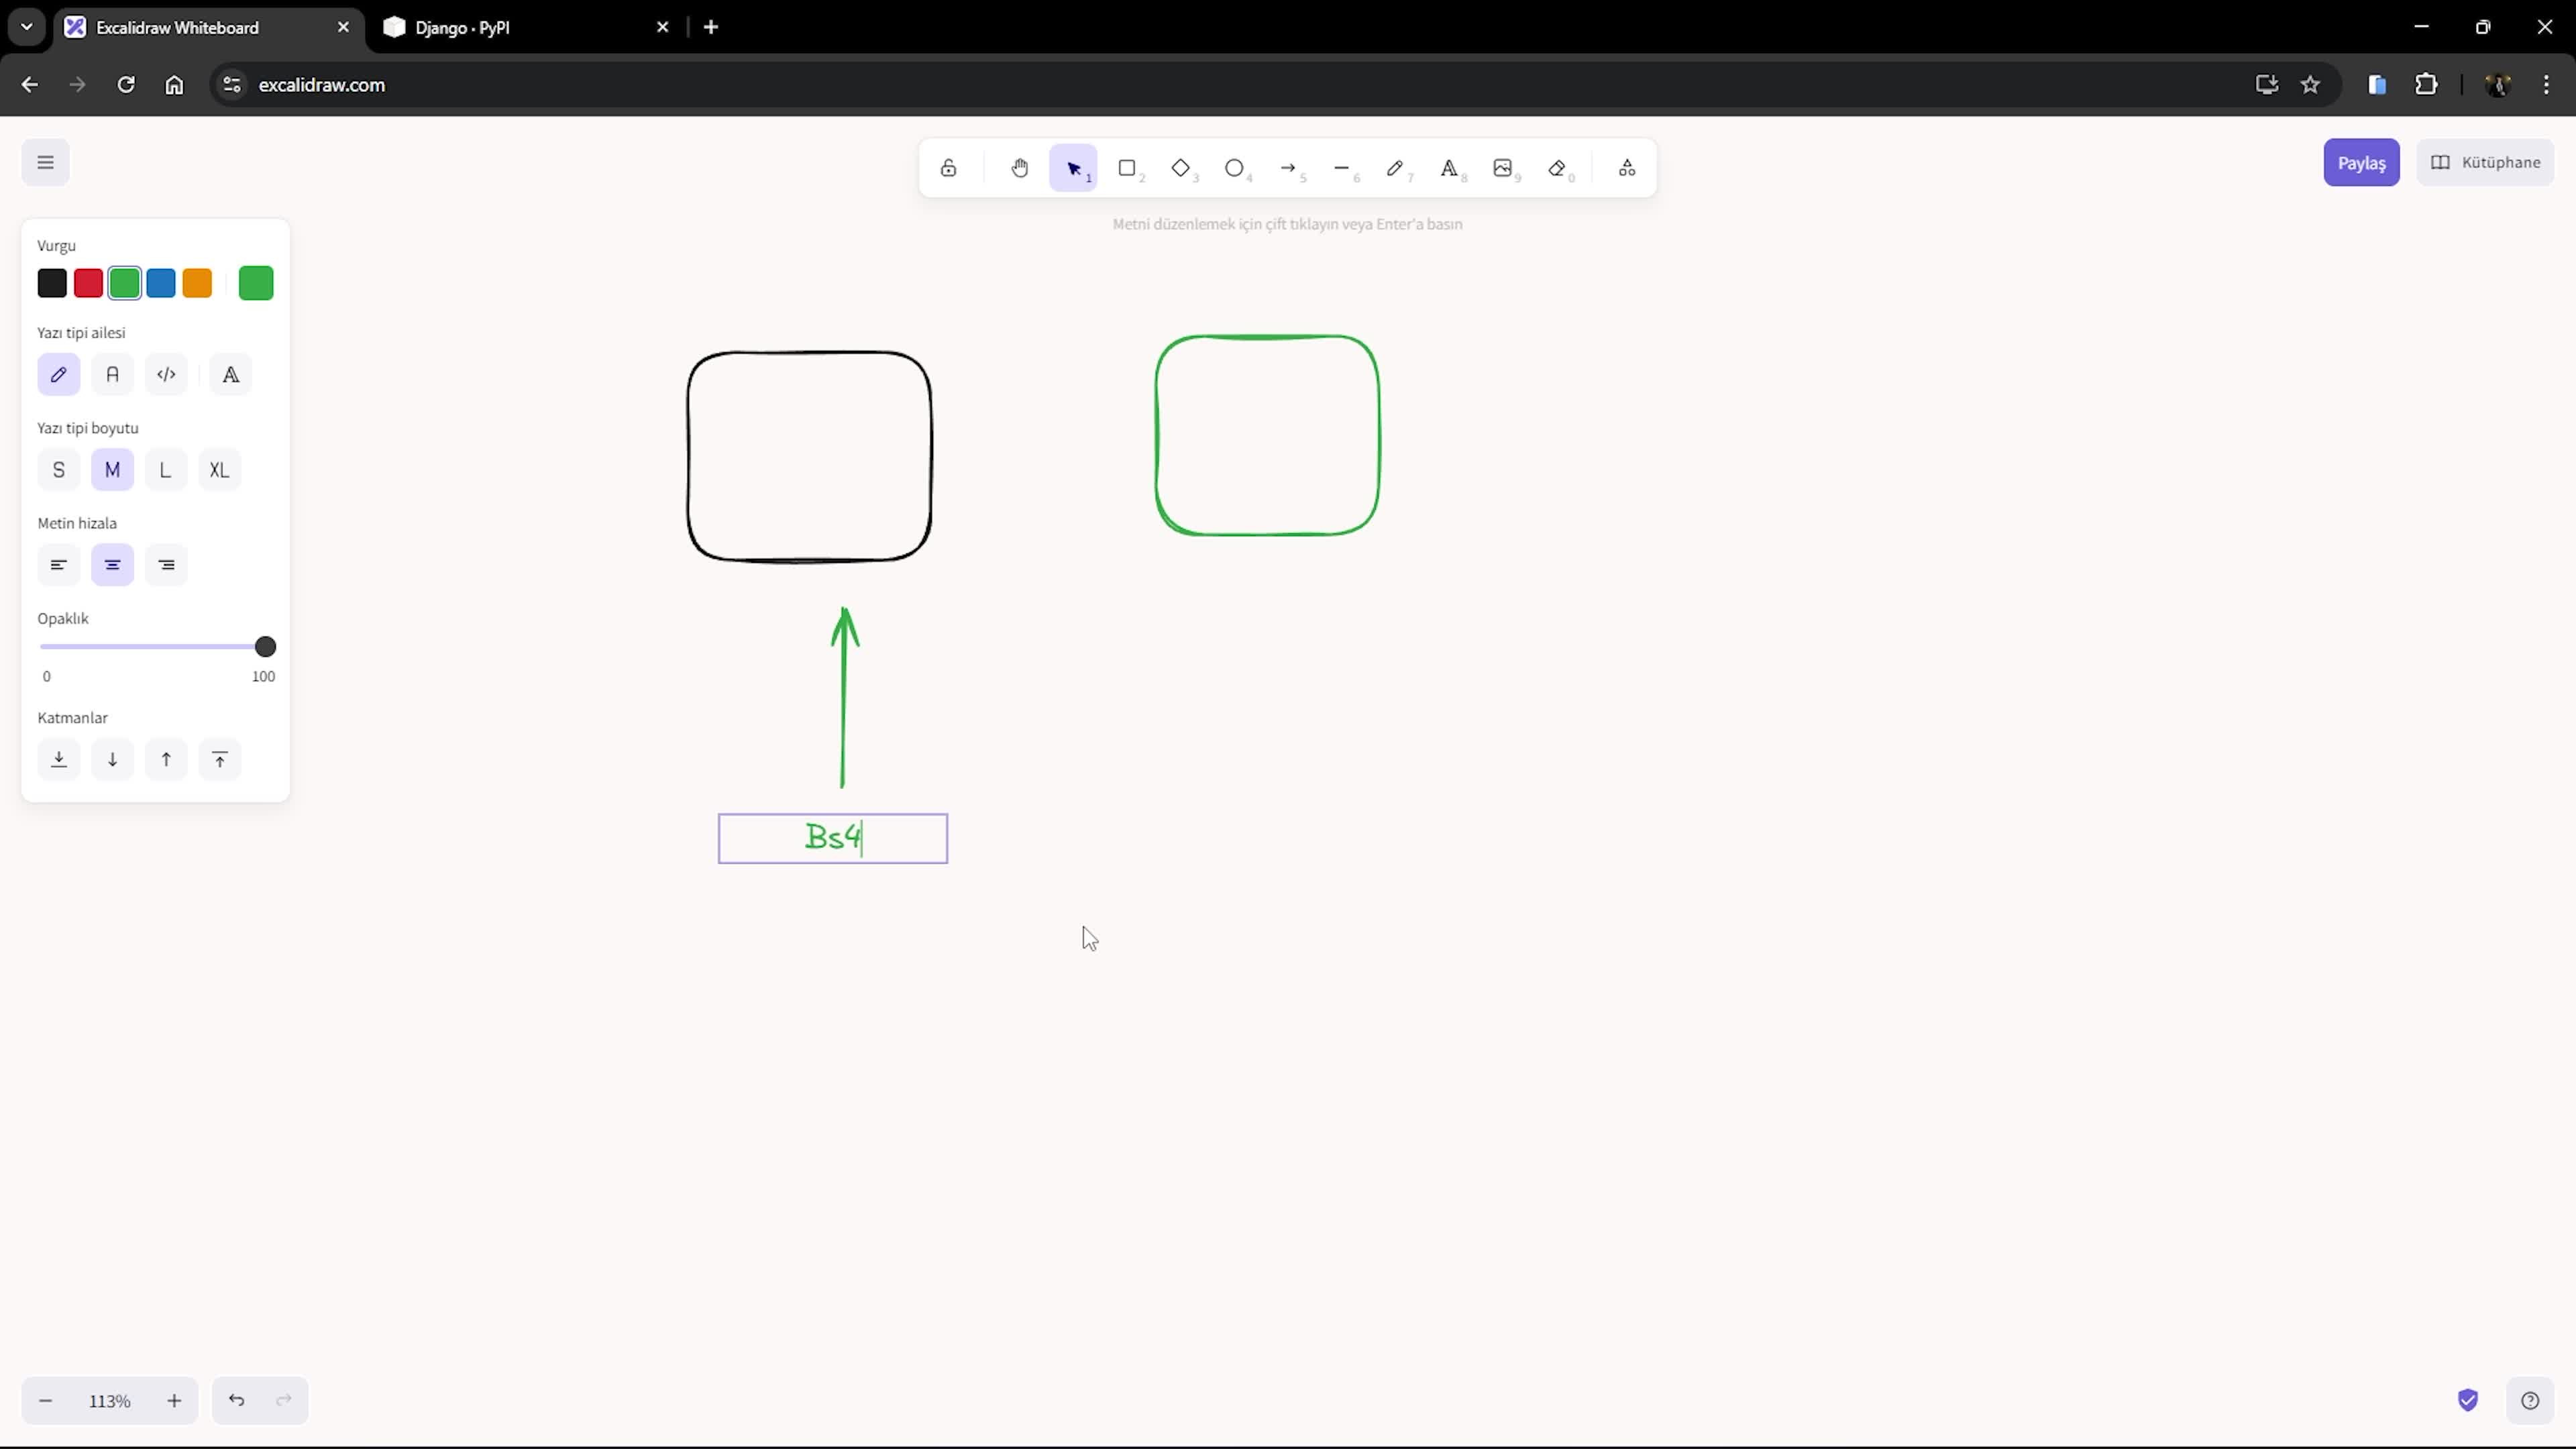Select the freehand Draw pencil tool
Image resolution: width=2576 pixels, height=1449 pixels.
coord(1395,168)
